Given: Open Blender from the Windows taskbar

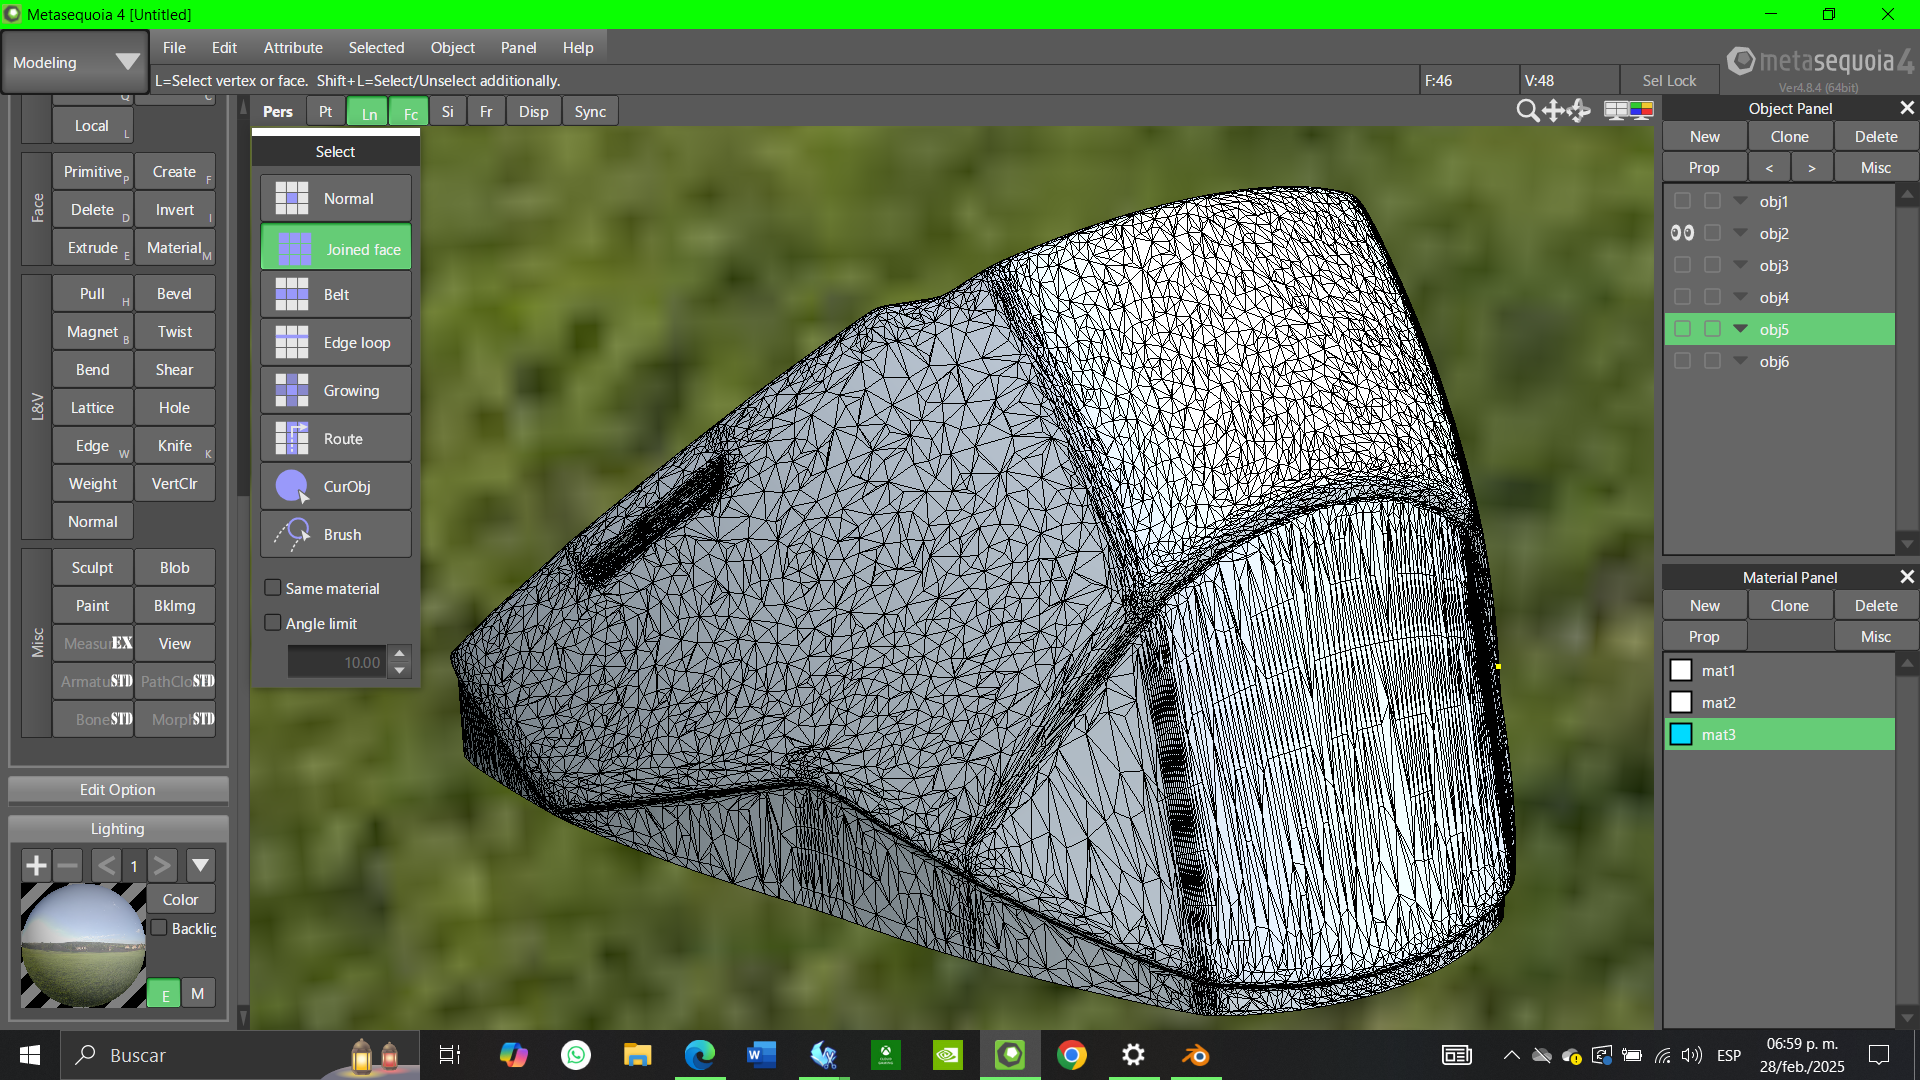Looking at the screenshot, I should [x=1195, y=1055].
